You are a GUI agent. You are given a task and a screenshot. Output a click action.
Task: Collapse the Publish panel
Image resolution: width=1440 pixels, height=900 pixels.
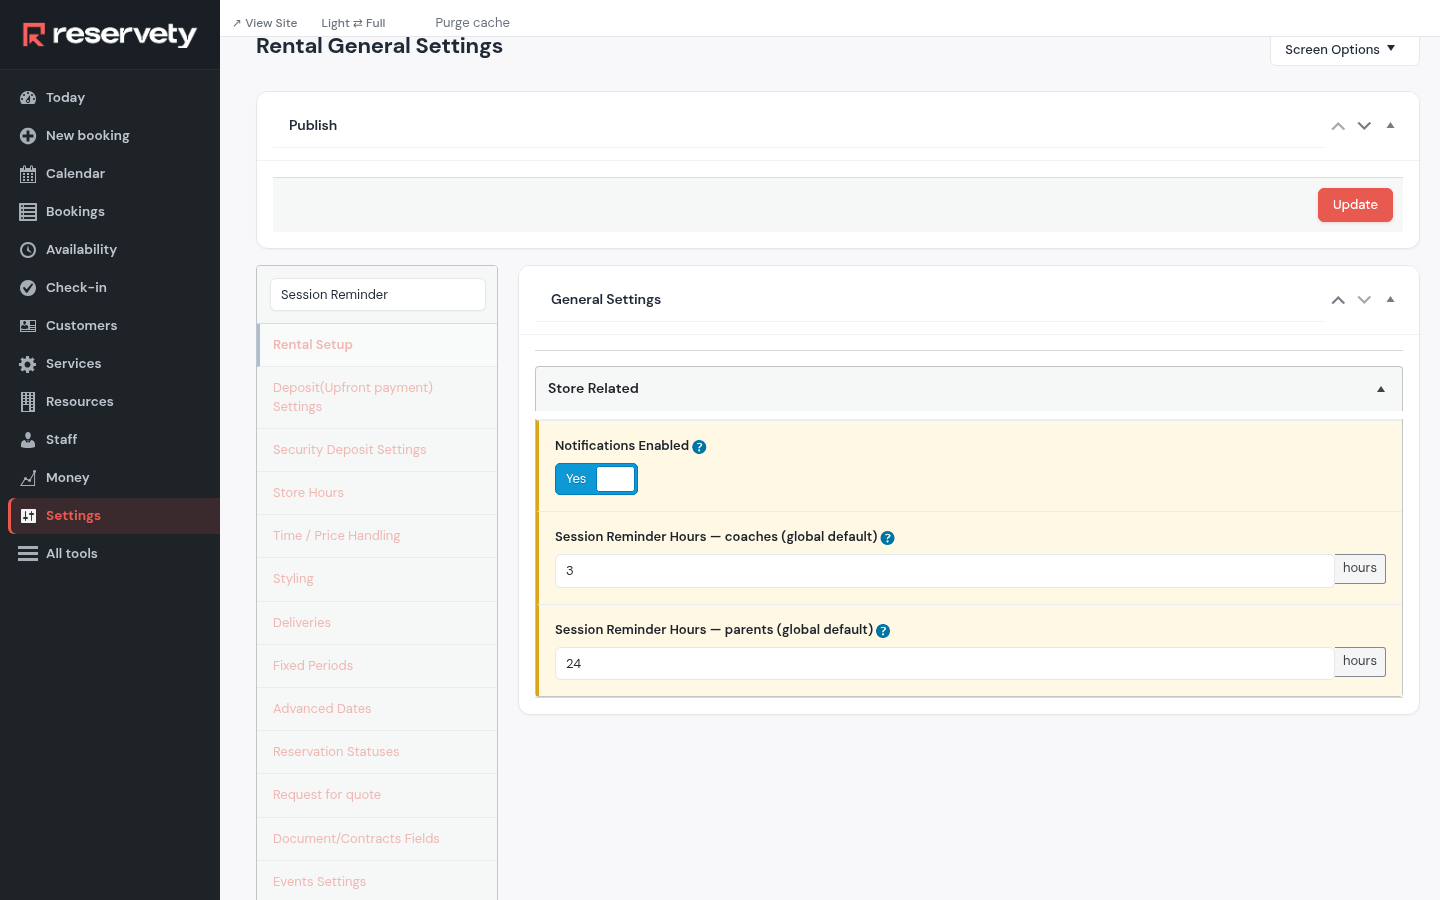click(x=1390, y=126)
